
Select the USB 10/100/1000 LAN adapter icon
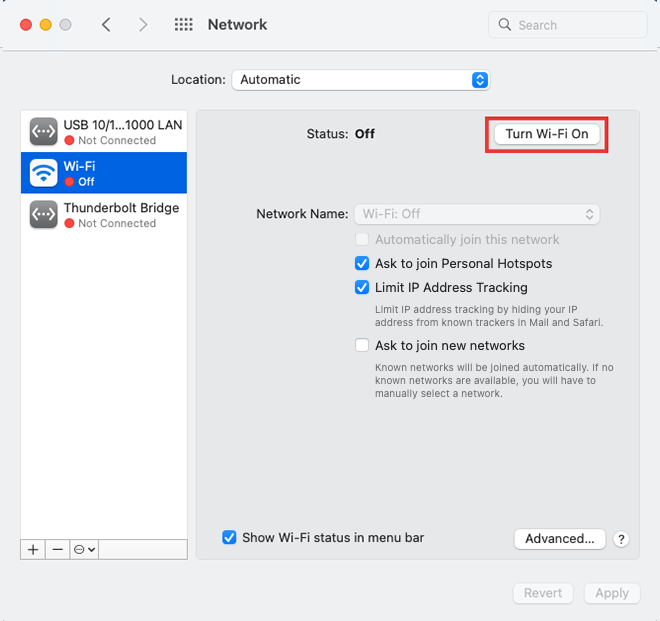pos(43,131)
